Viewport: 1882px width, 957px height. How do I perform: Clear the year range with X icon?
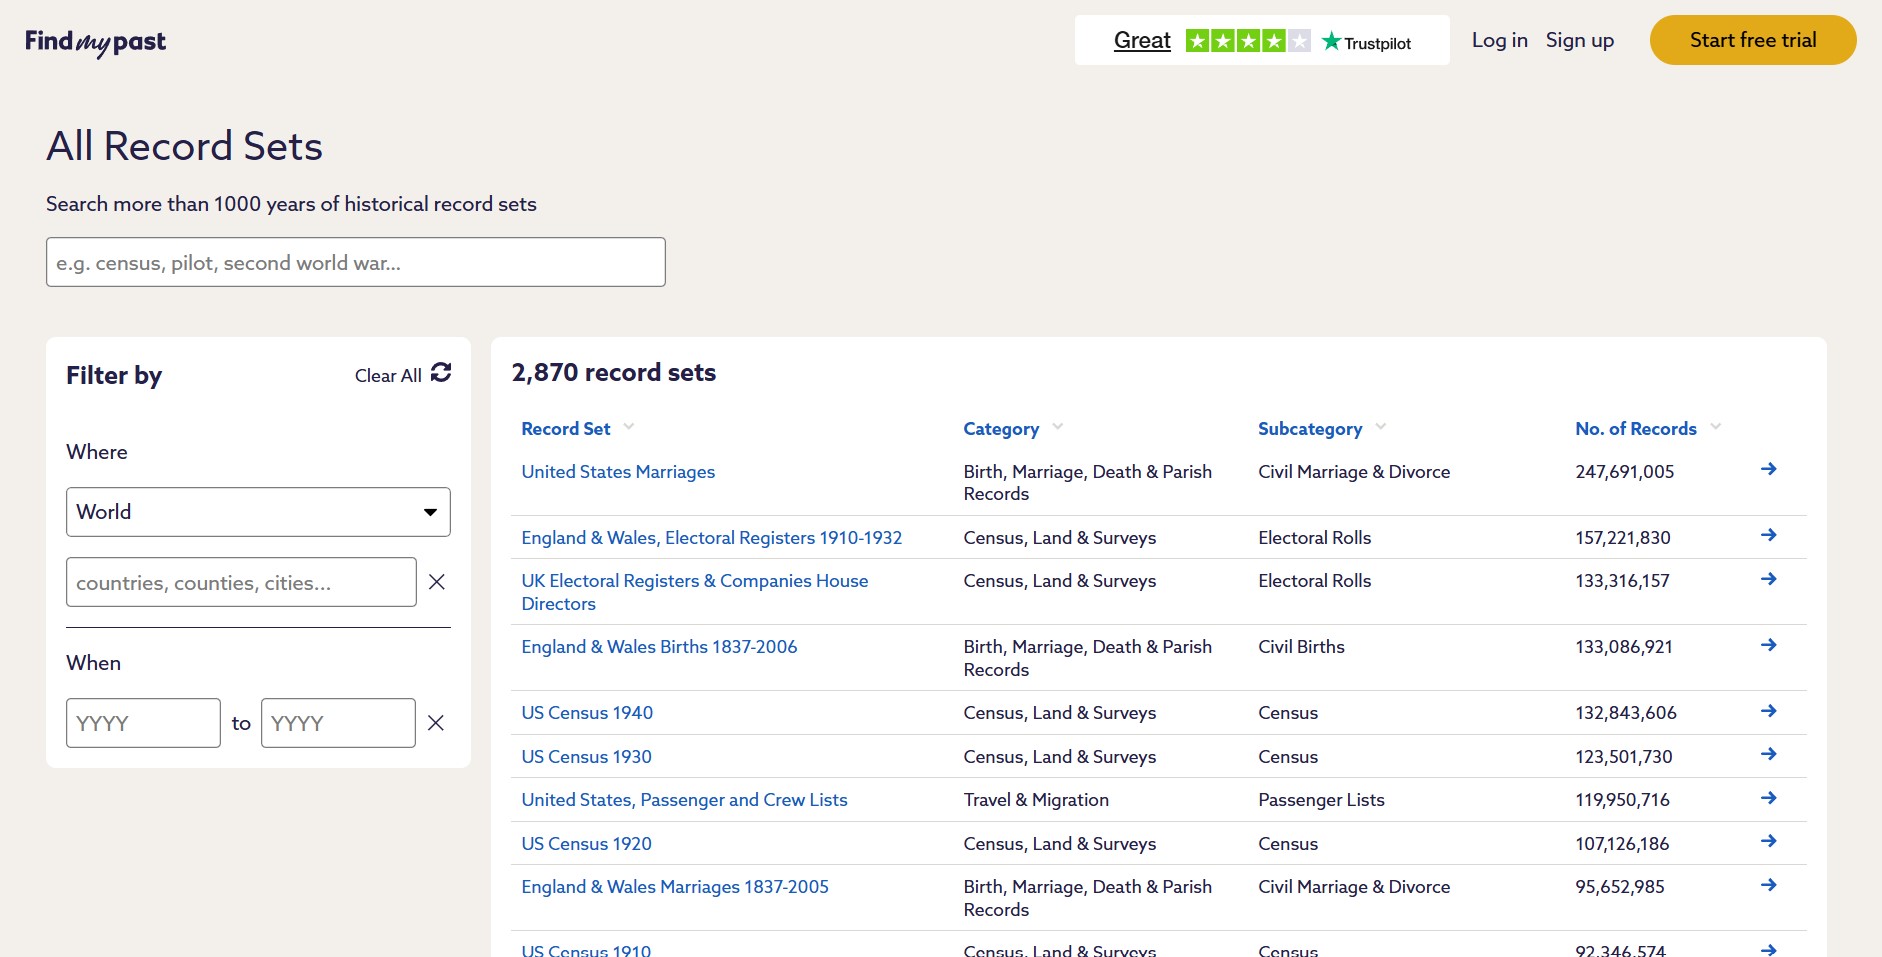(x=436, y=723)
